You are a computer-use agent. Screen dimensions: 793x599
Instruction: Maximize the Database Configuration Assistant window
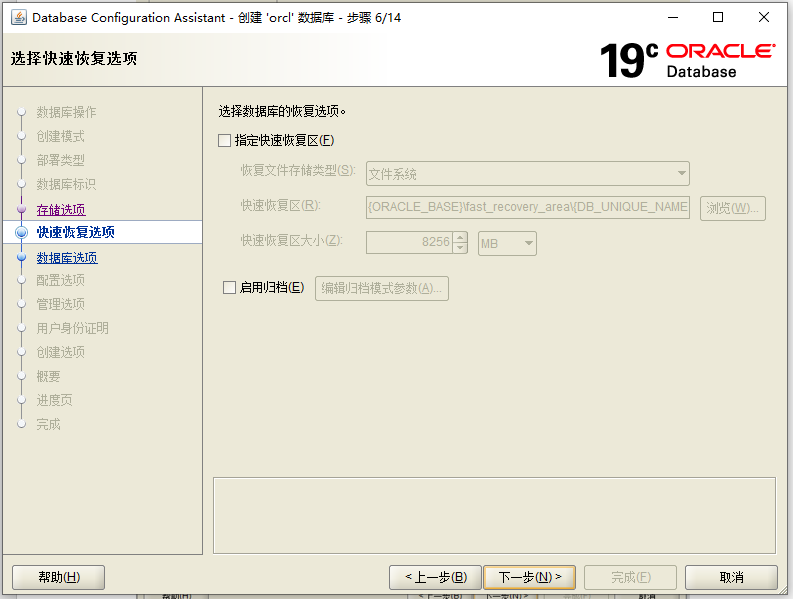(718, 17)
